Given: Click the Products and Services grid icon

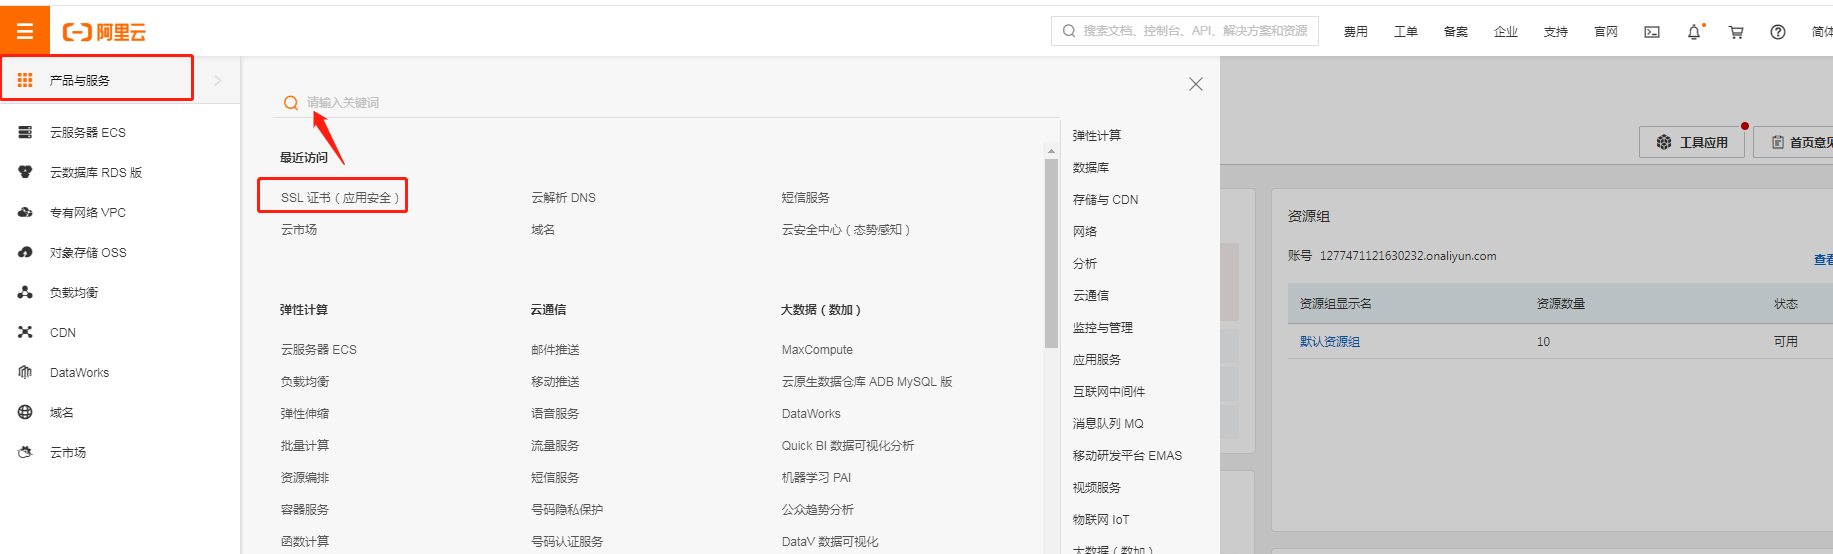Looking at the screenshot, I should point(25,80).
